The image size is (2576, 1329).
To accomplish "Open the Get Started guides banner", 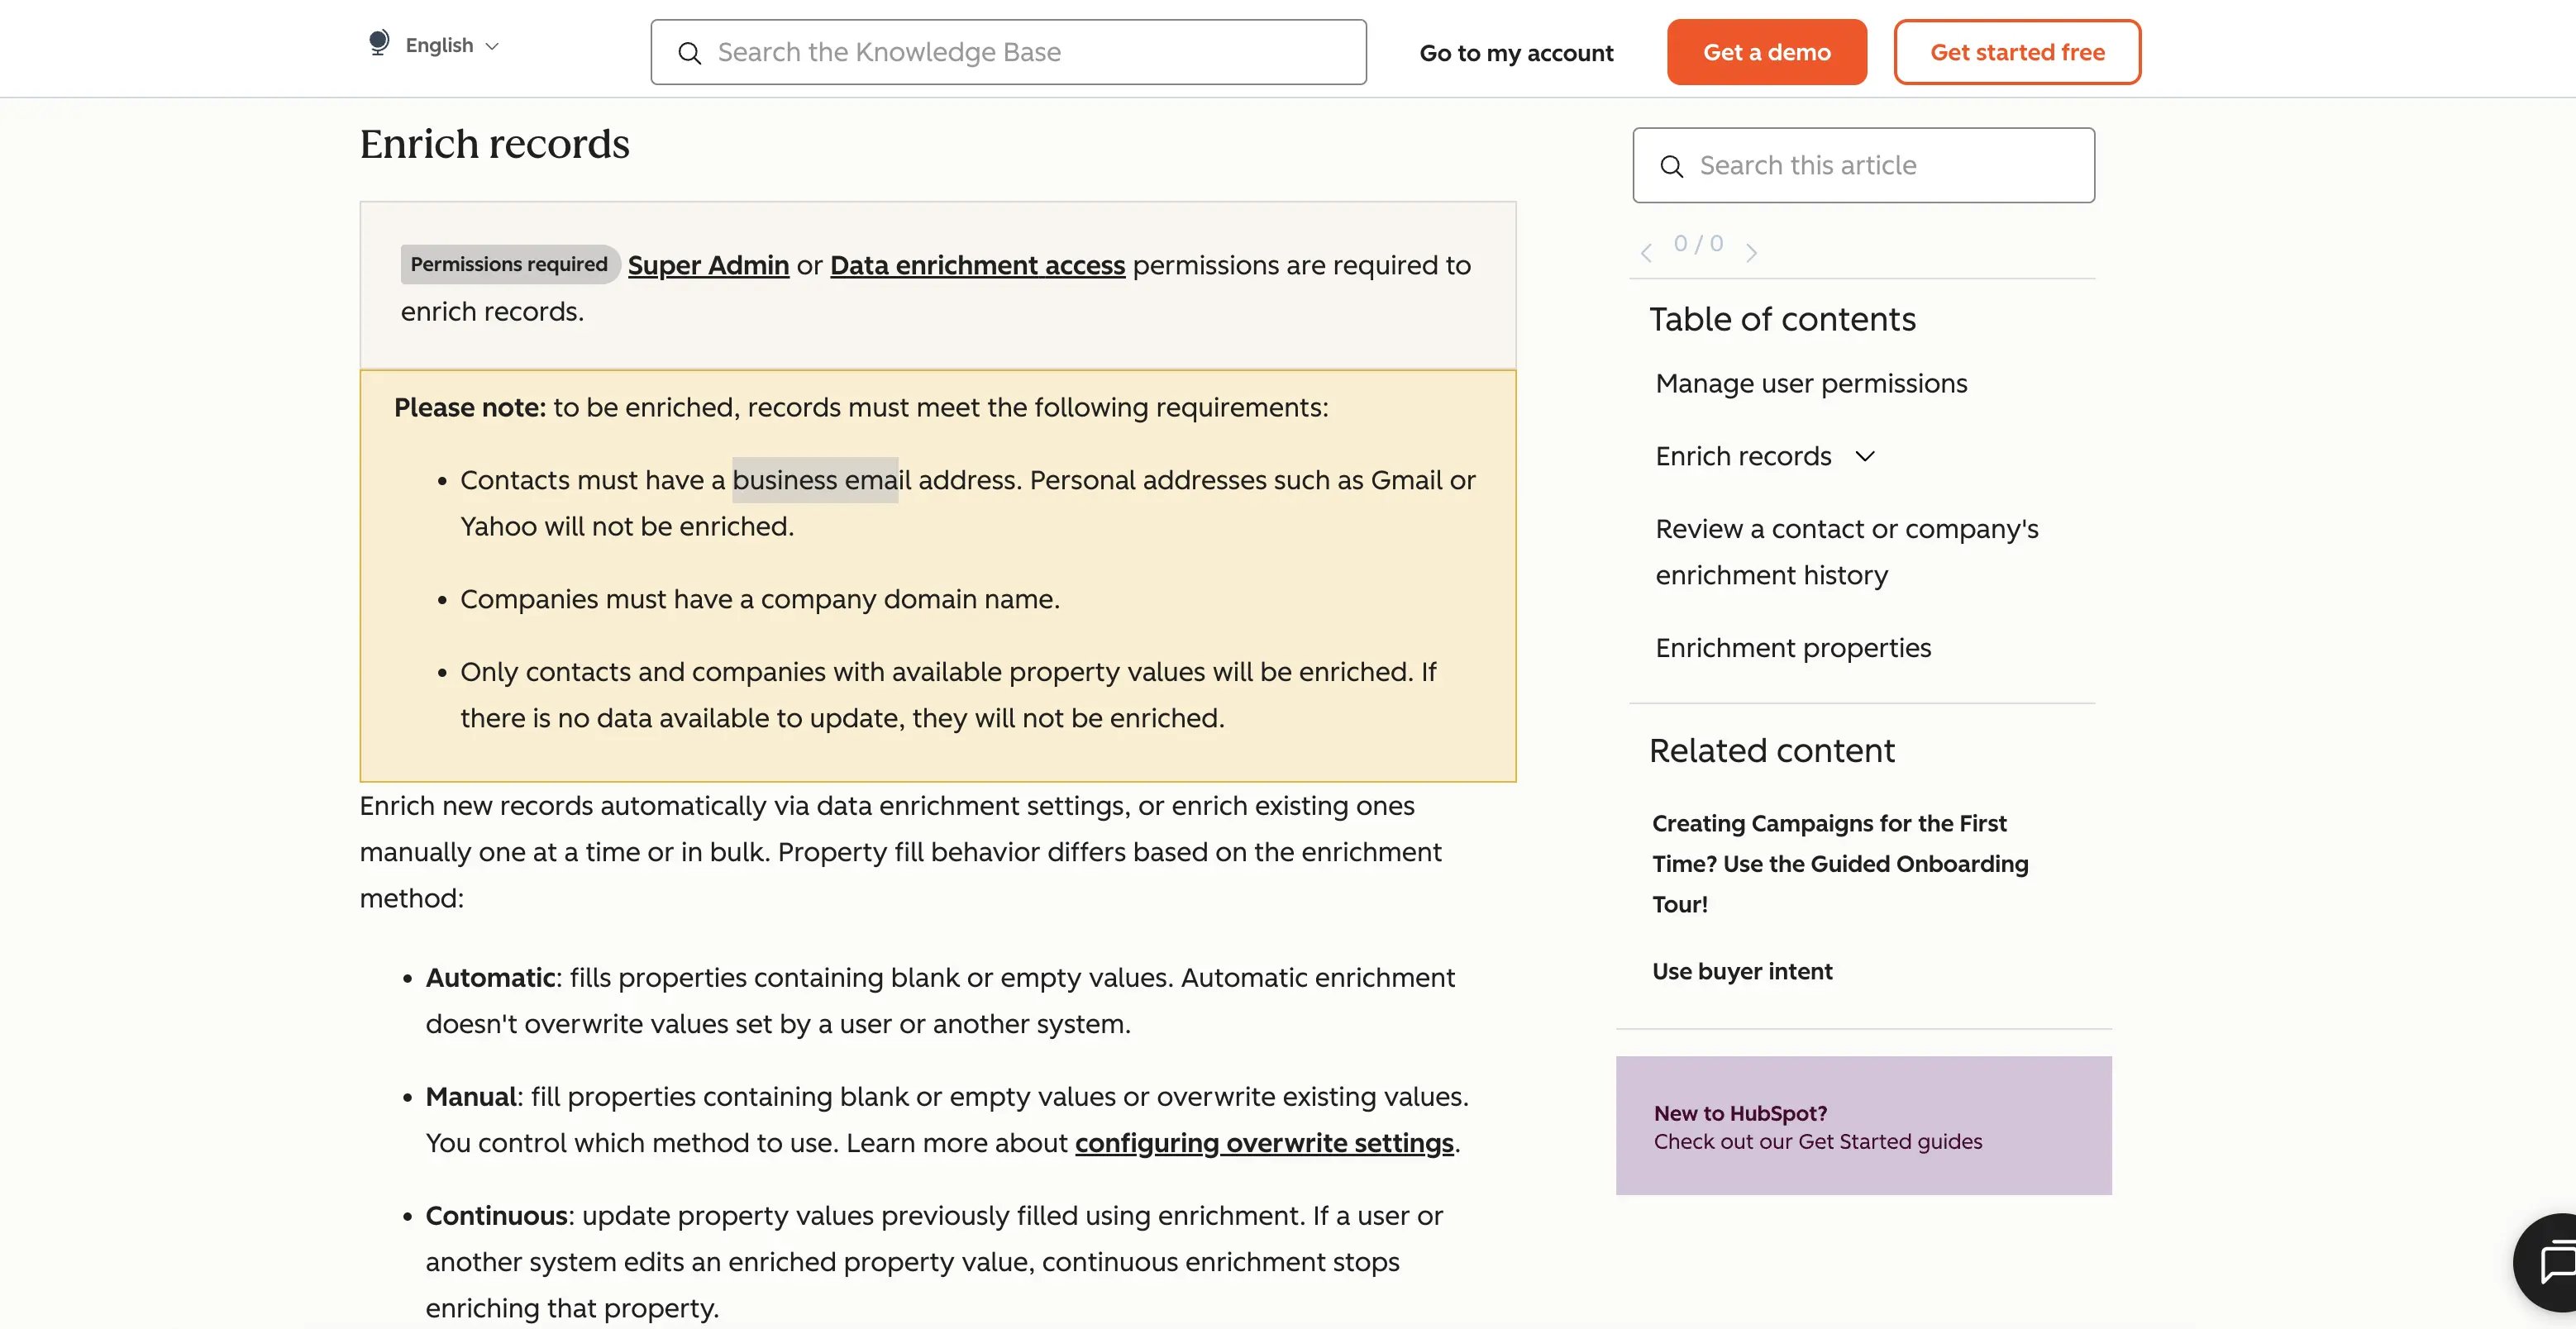I will [1863, 1126].
